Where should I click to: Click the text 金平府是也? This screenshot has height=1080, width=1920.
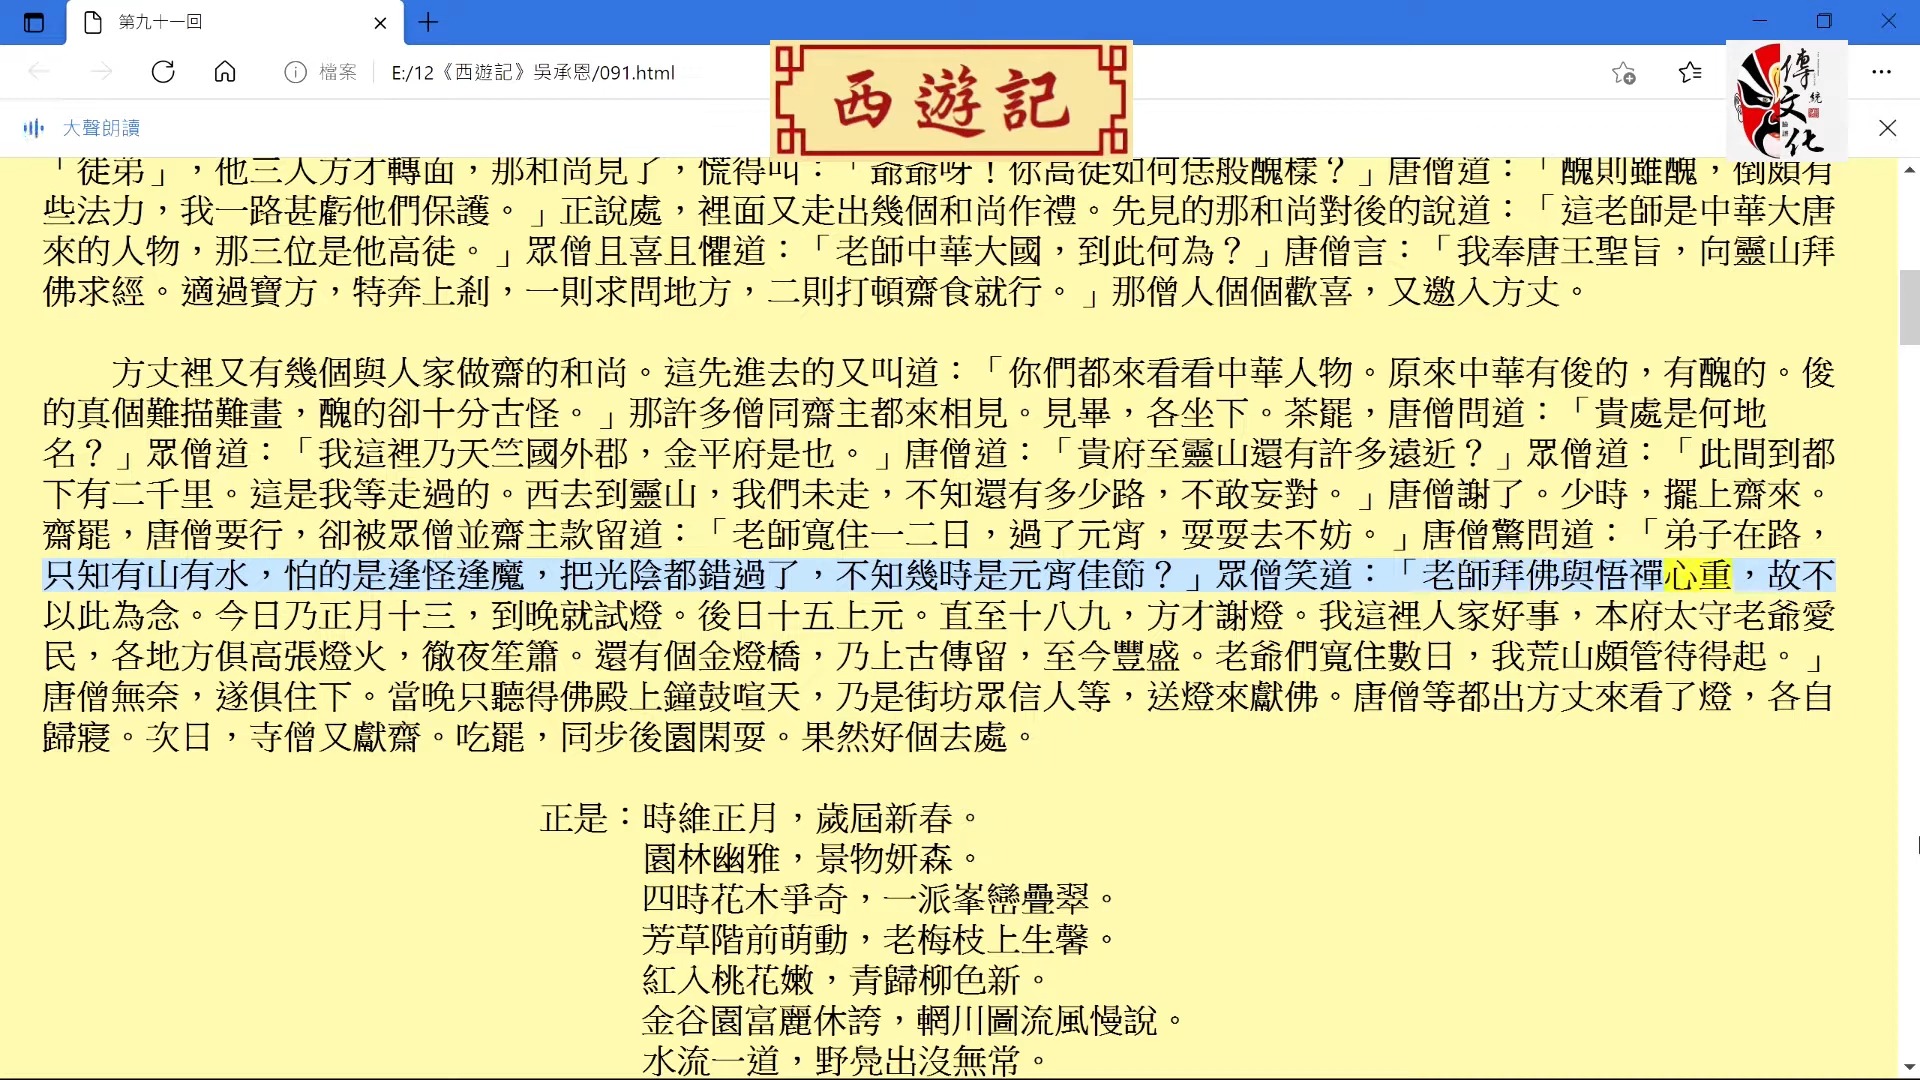tap(749, 454)
